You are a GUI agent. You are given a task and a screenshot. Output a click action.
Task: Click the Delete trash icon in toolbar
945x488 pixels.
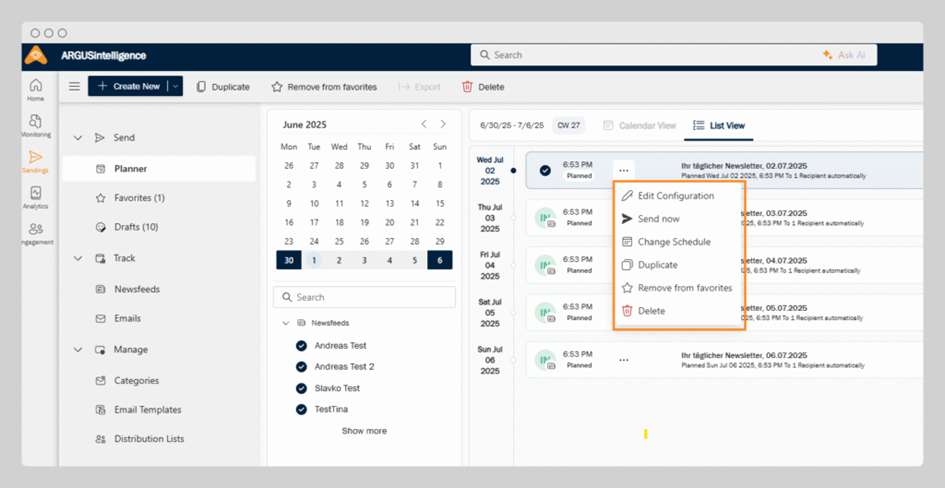(467, 87)
